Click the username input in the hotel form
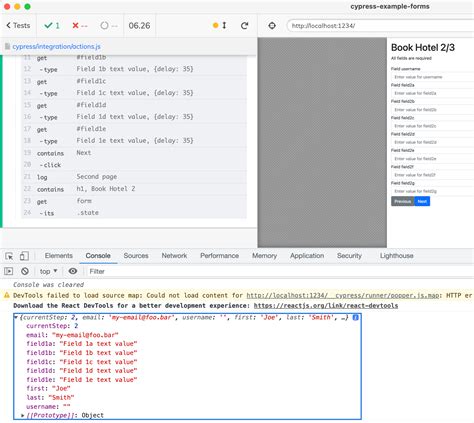This screenshot has width=474, height=423. coord(432,77)
